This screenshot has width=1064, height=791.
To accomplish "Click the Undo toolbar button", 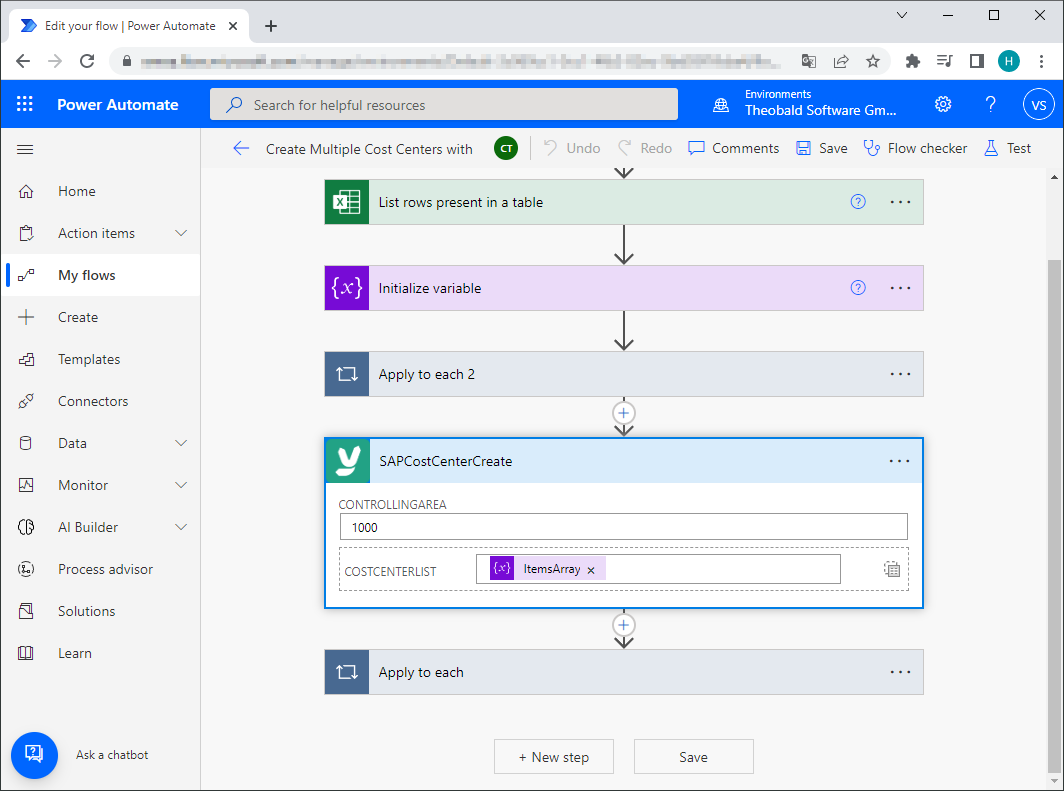I will point(572,149).
